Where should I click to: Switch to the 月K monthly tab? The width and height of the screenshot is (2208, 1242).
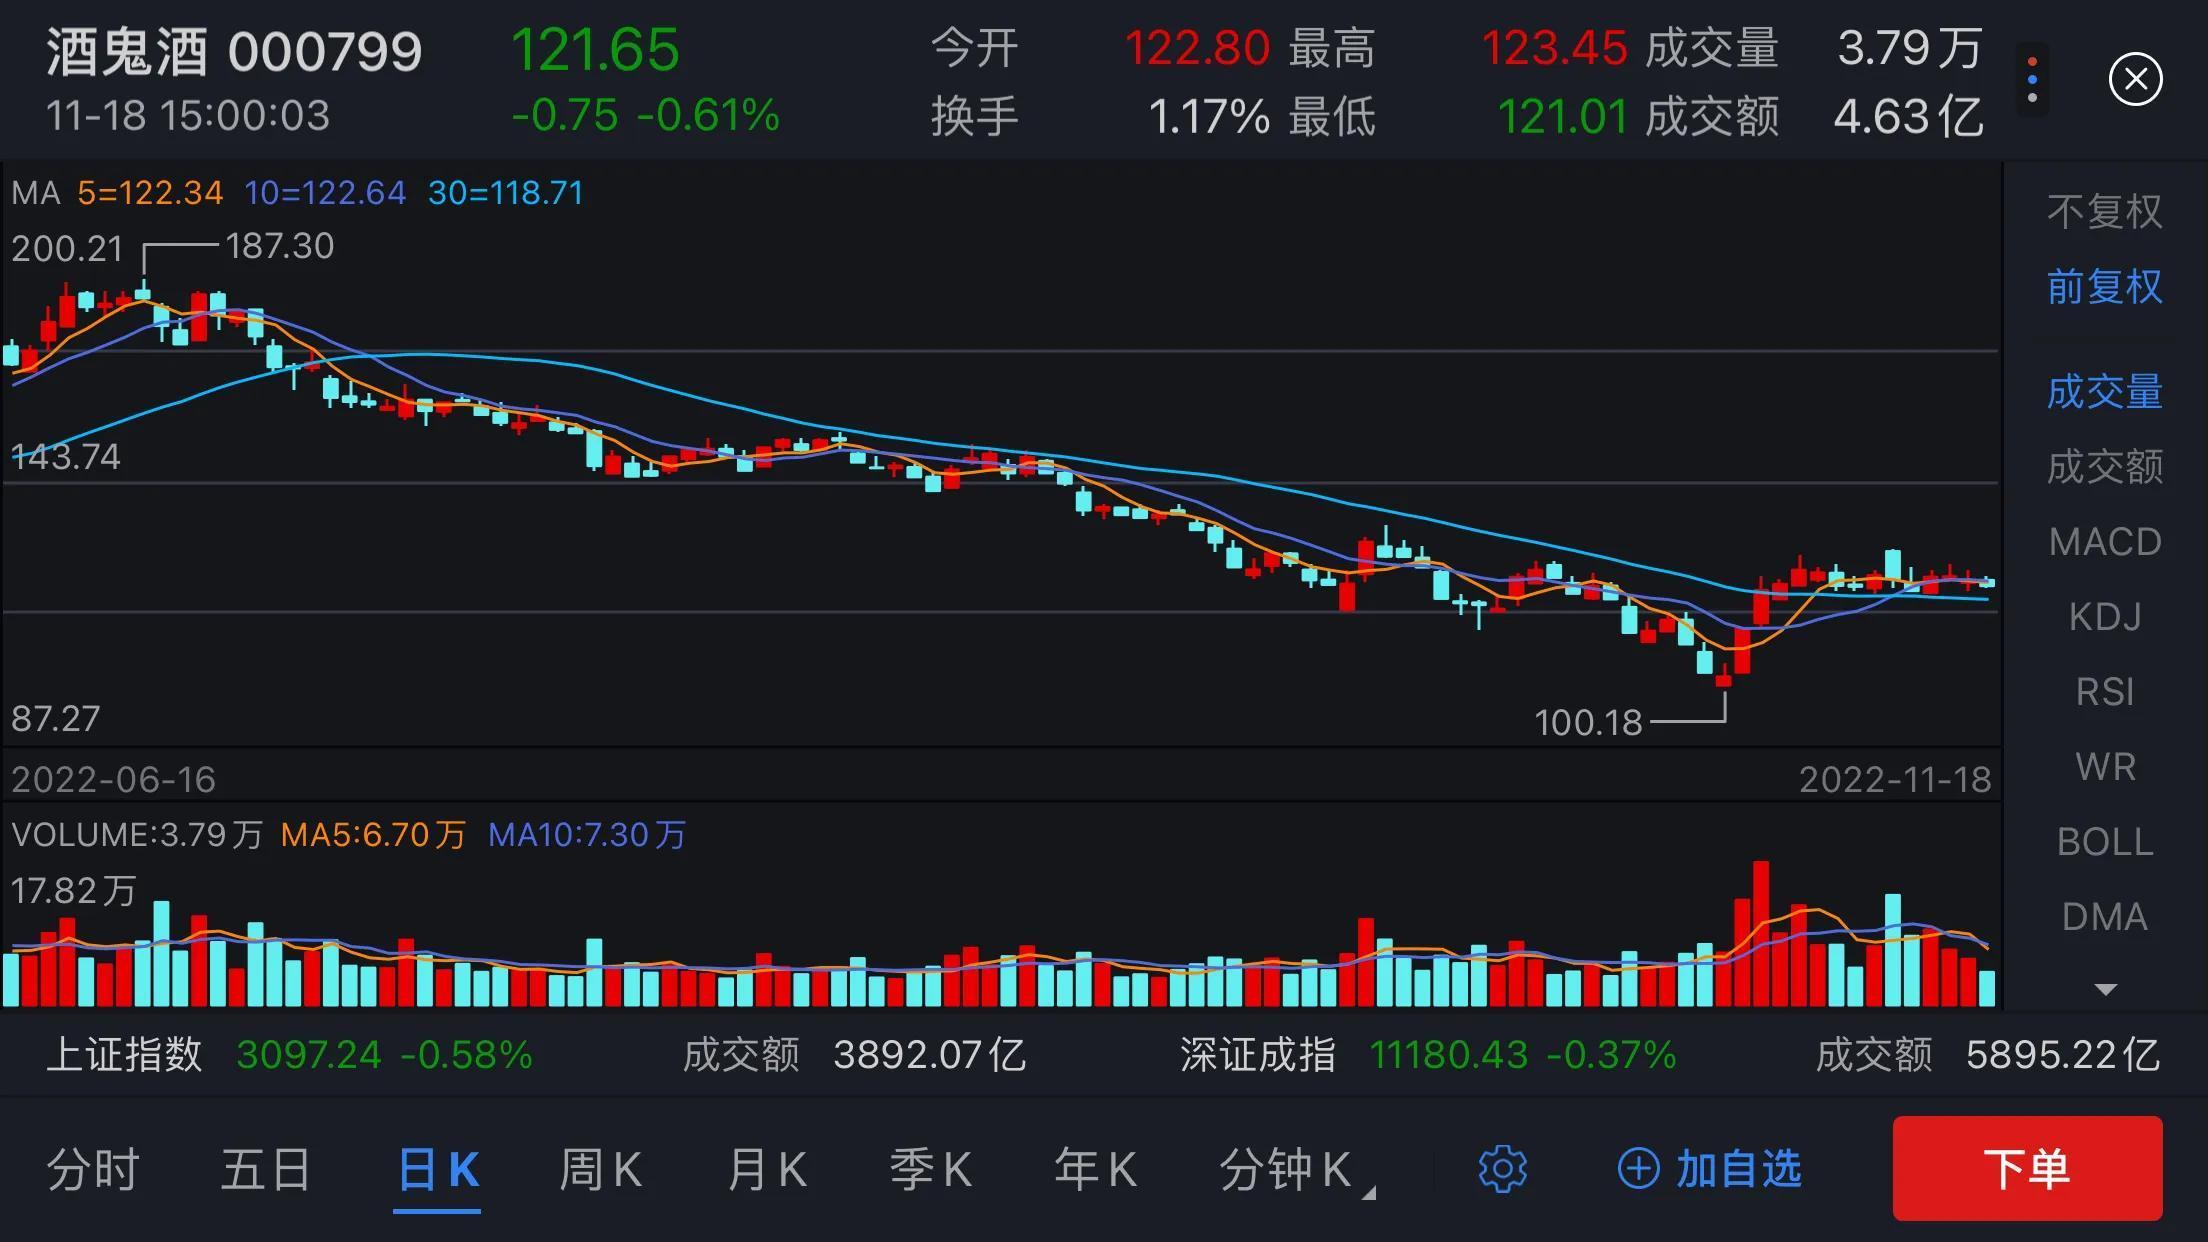click(x=766, y=1169)
